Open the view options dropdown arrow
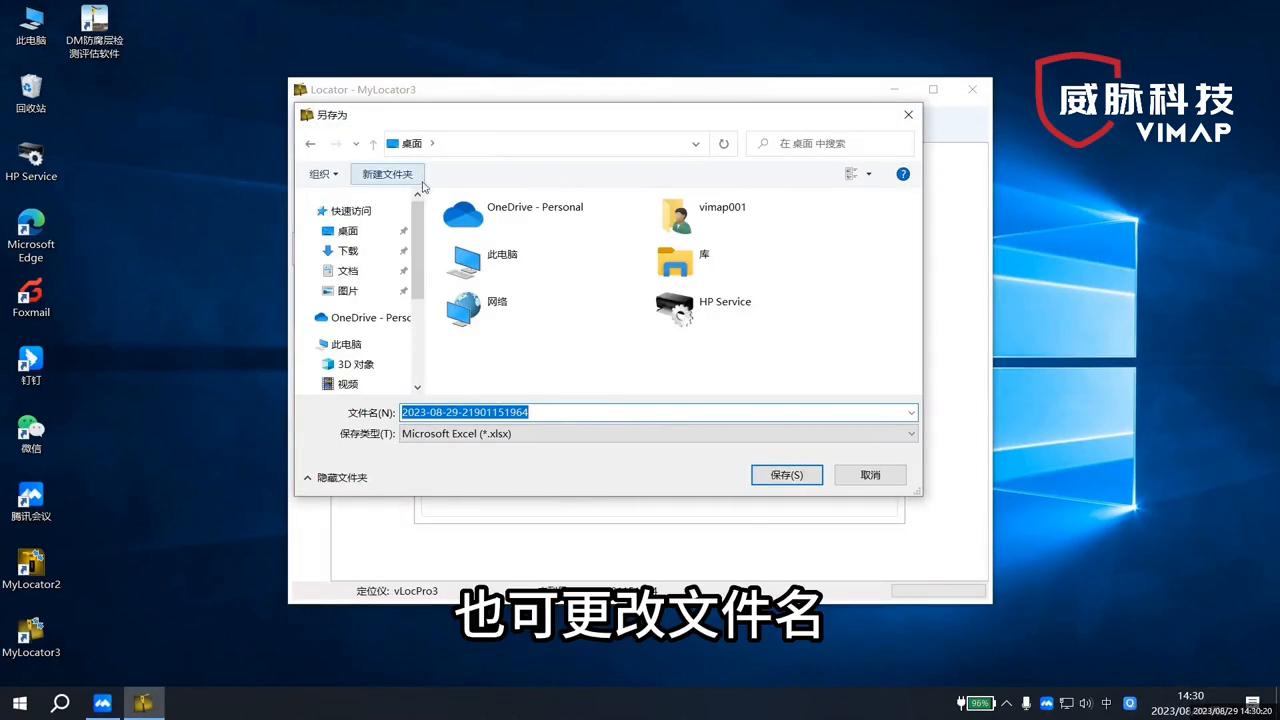This screenshot has height=720, width=1280. [x=868, y=174]
